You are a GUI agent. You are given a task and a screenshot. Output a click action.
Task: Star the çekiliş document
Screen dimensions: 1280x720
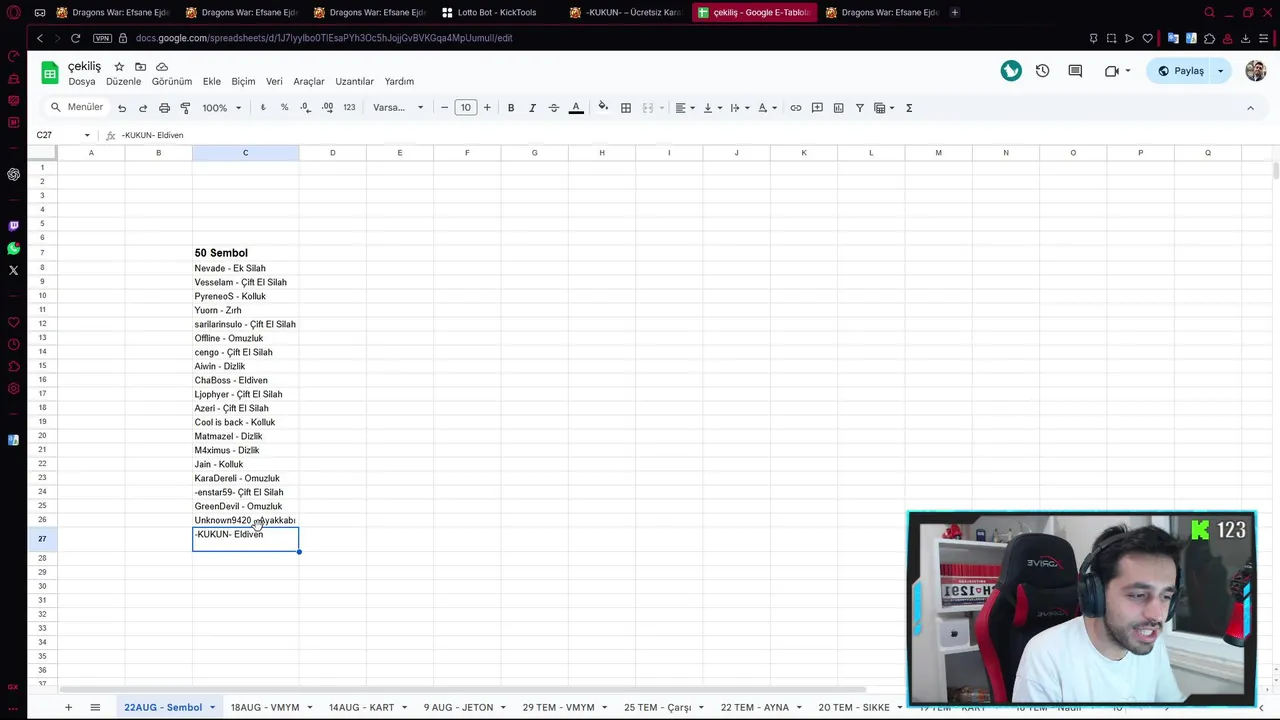[119, 67]
